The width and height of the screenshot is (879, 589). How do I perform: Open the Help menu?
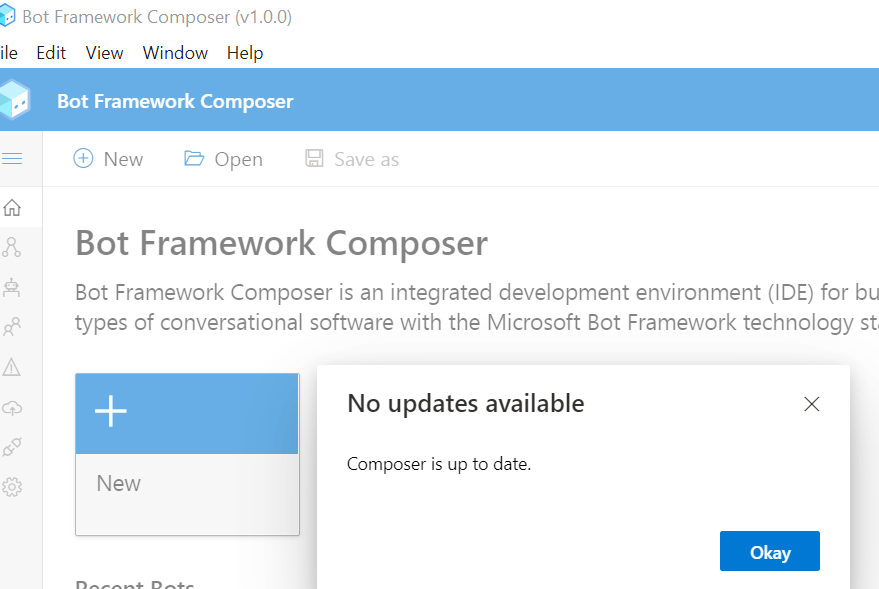pos(245,53)
